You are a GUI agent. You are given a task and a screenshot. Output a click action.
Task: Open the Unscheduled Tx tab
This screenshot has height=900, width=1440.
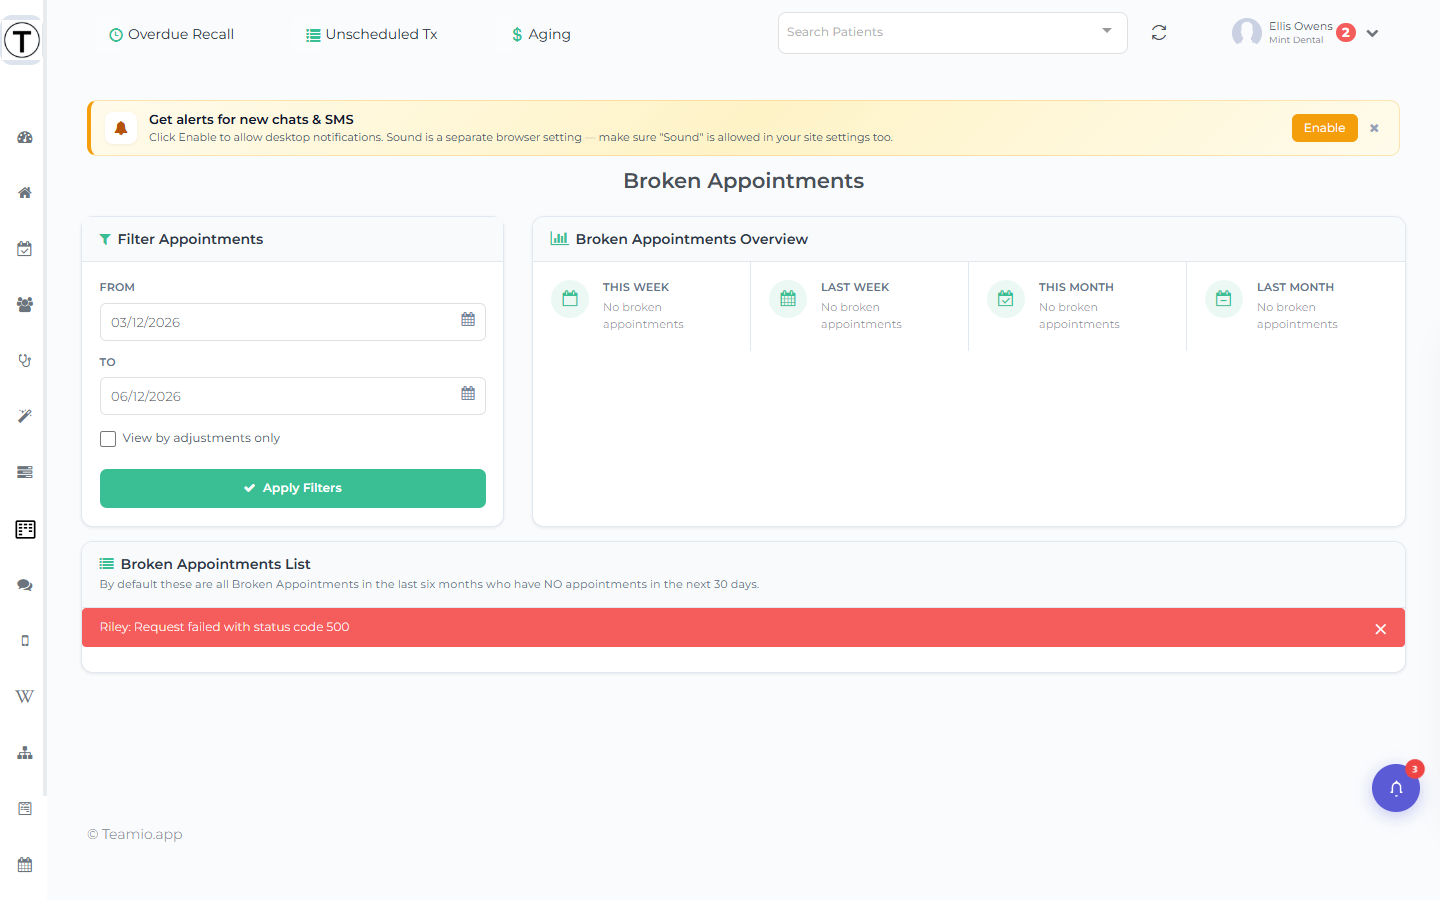coord(372,34)
